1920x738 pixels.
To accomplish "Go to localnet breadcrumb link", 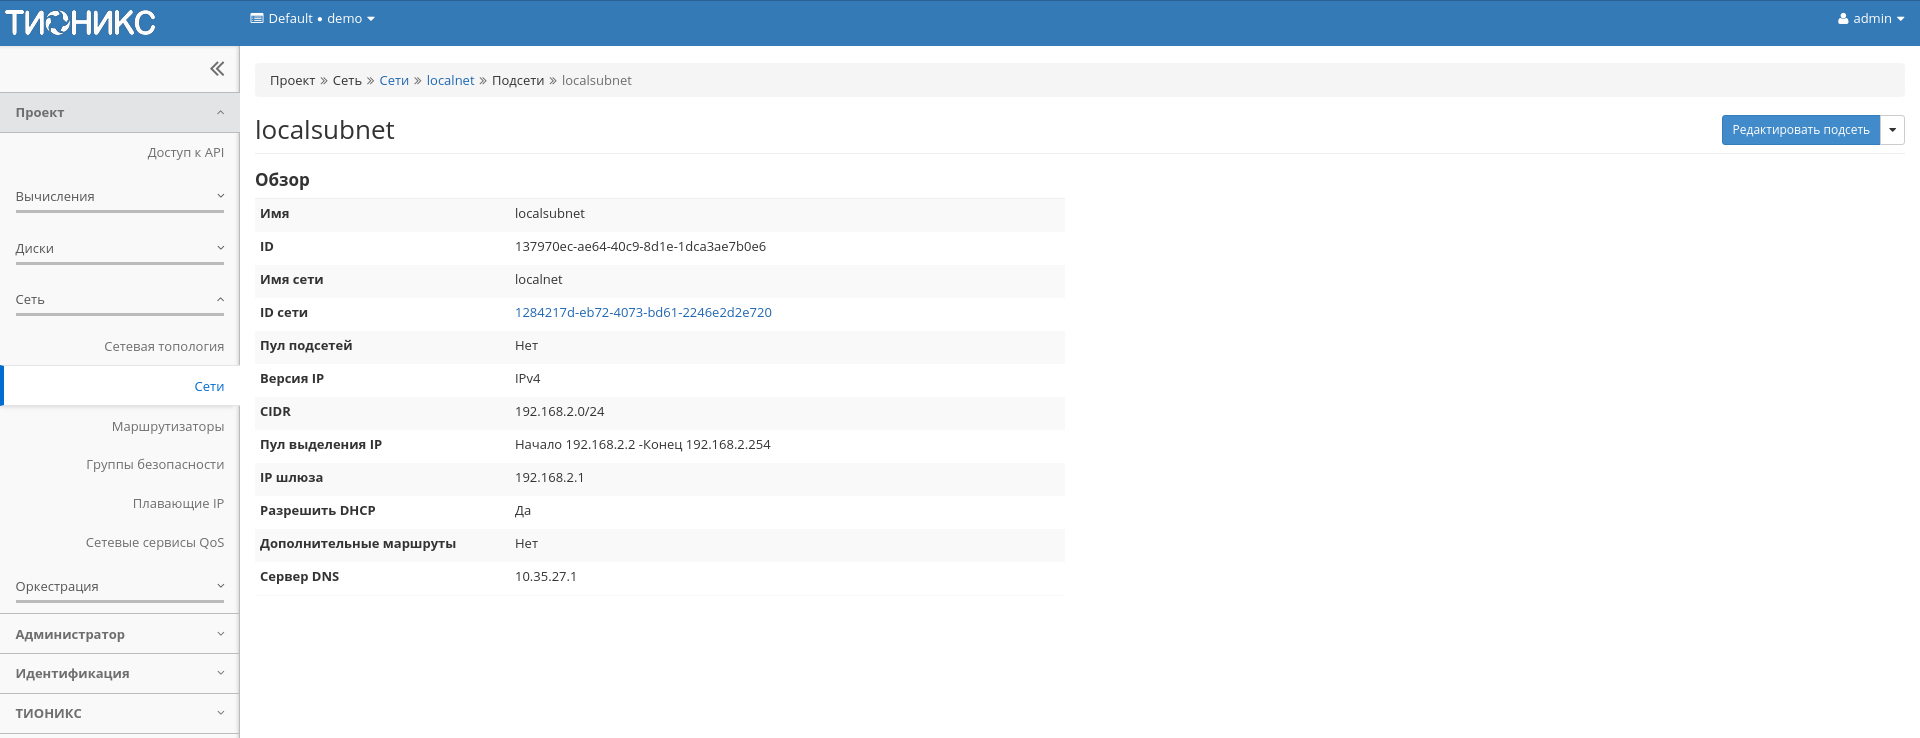I will [450, 81].
